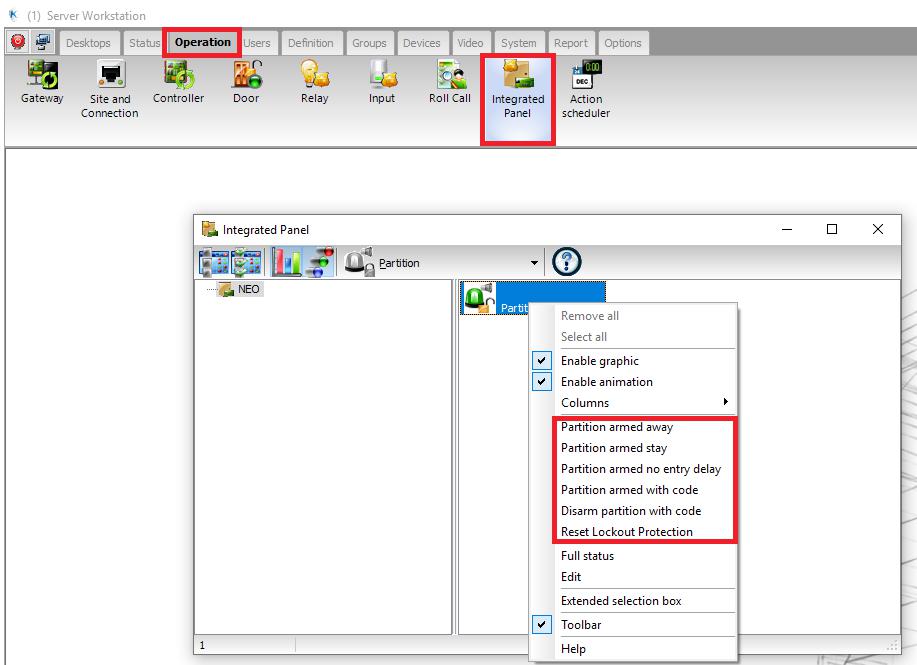Toggle the Toolbar checkmark option
This screenshot has width=917, height=665.
click(581, 625)
